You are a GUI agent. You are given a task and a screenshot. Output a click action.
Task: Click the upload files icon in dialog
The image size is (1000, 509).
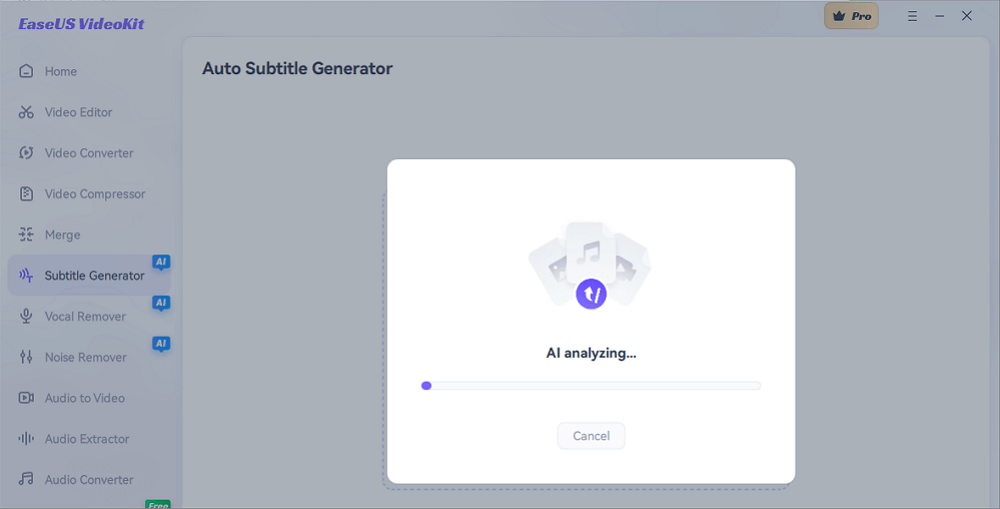tap(591, 293)
